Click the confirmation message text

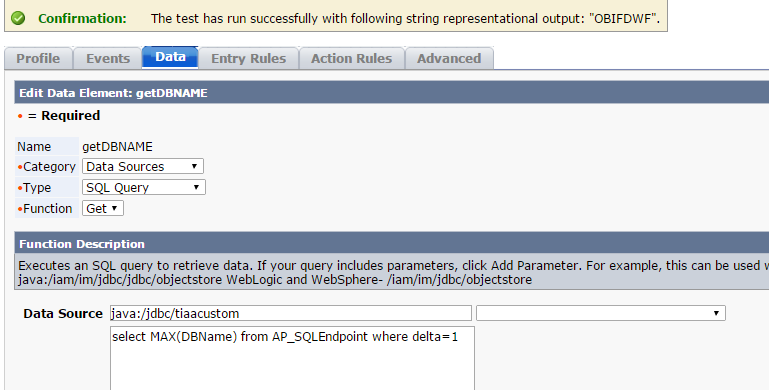pyautogui.click(x=405, y=19)
